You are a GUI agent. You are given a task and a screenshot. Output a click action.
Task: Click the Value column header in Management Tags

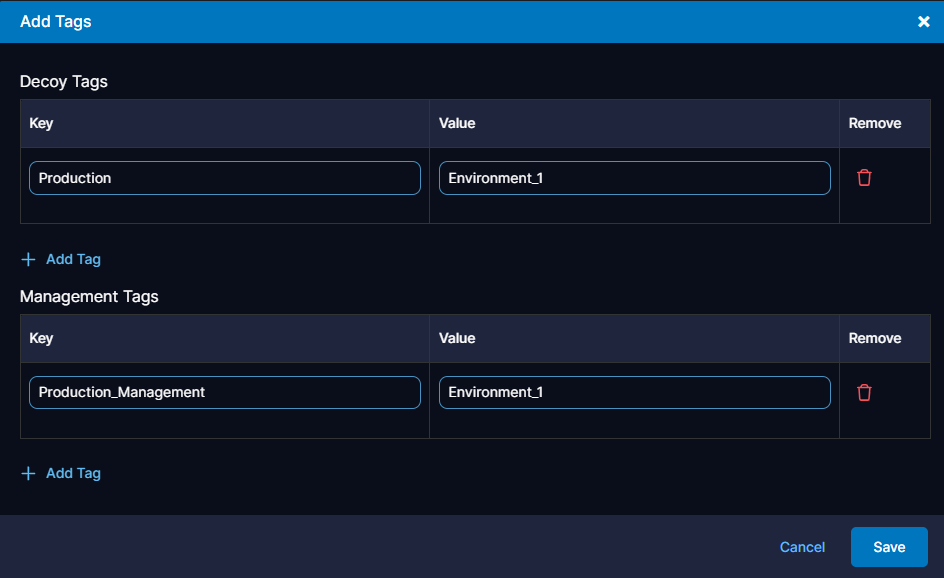coord(457,339)
